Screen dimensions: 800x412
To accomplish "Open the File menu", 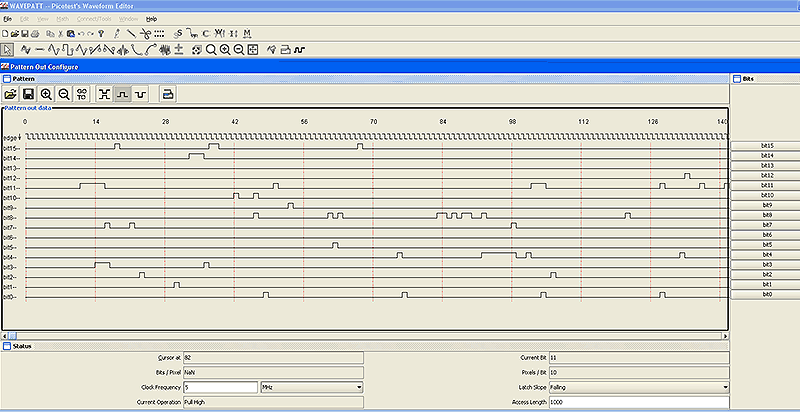I will (6, 18).
